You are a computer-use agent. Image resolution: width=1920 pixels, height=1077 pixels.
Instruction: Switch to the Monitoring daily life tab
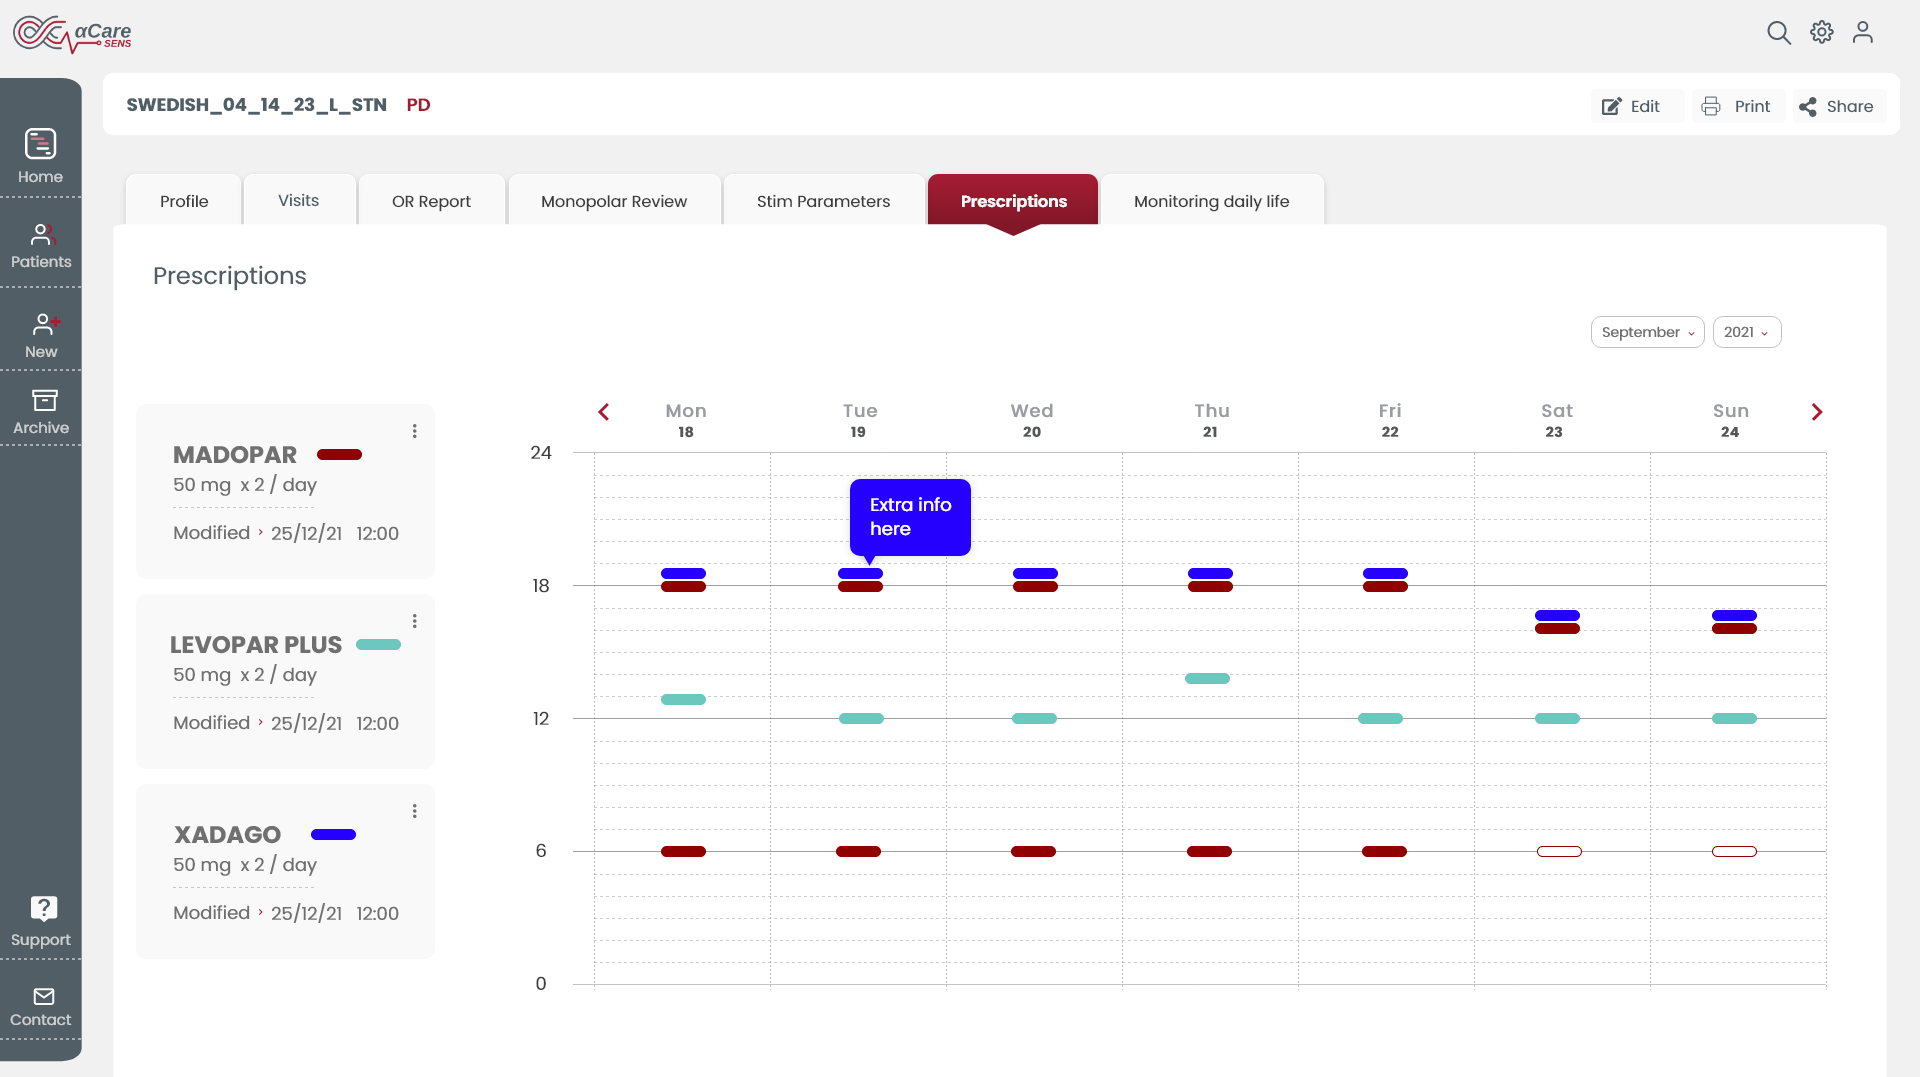click(1211, 200)
